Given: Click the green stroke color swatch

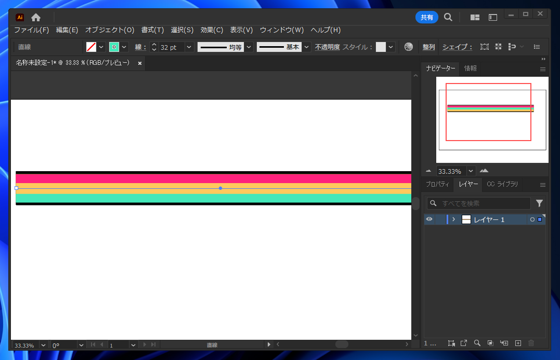Looking at the screenshot, I should pyautogui.click(x=114, y=47).
